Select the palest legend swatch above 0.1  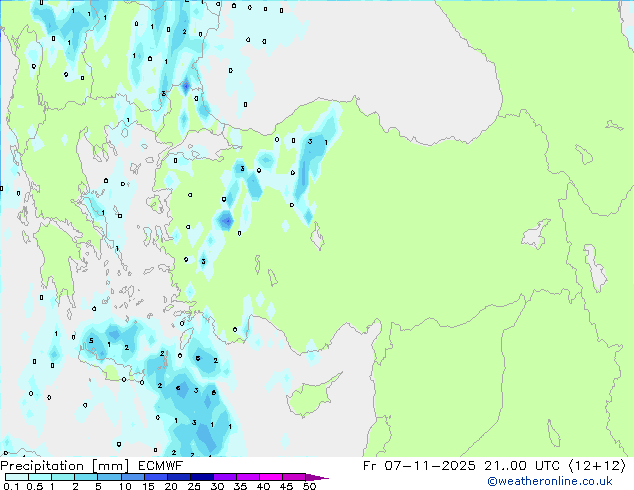point(17,477)
